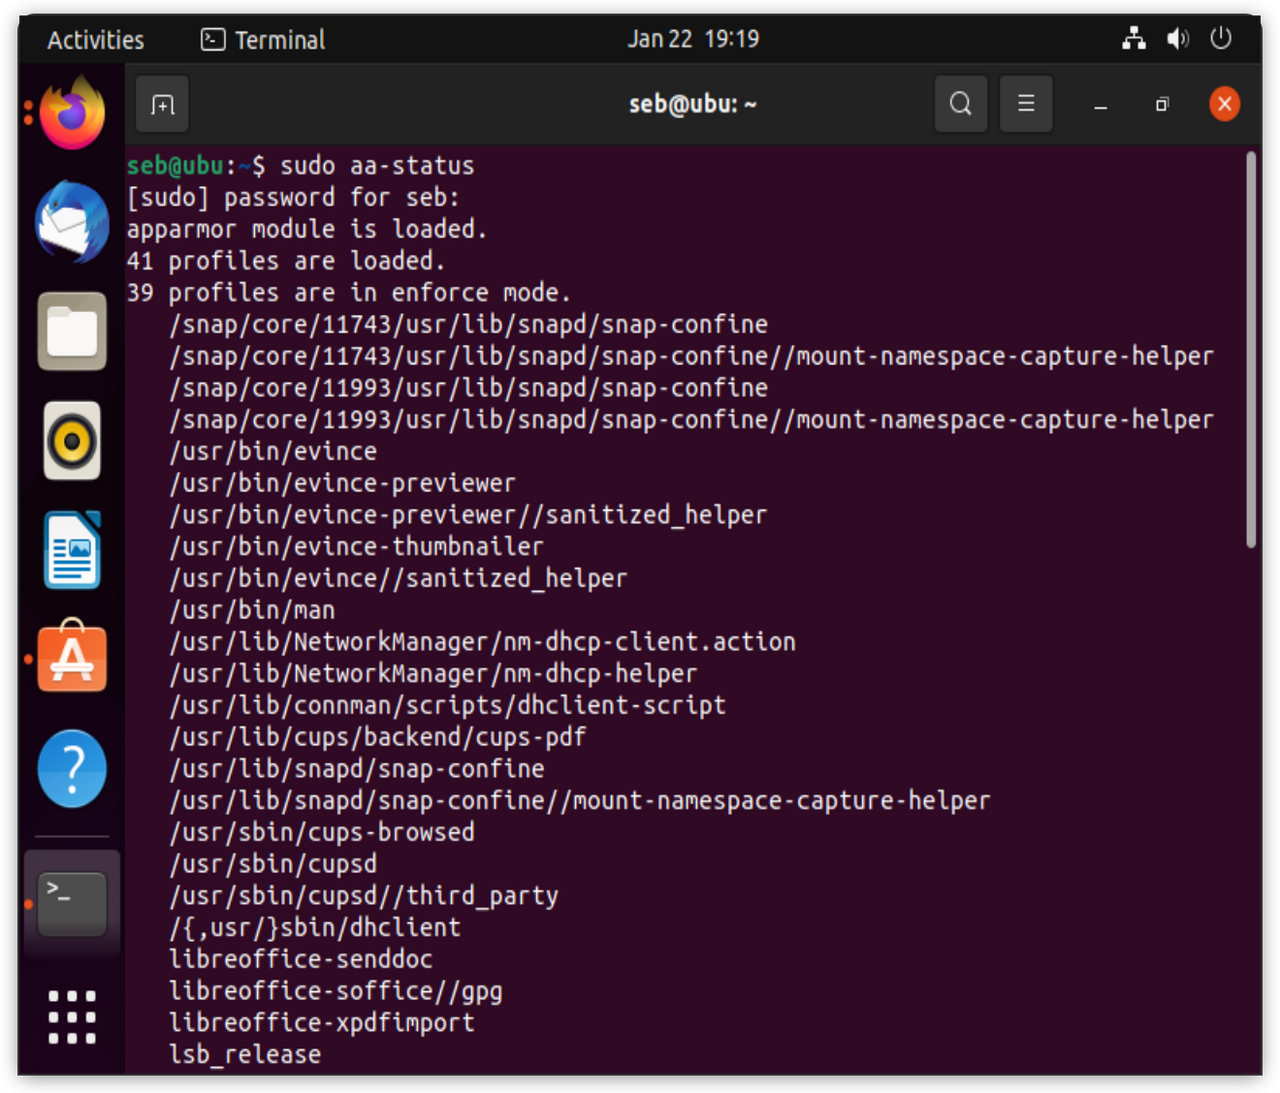Viewport: 1280px width, 1093px height.
Task: Open the Activities overview
Action: [96, 40]
